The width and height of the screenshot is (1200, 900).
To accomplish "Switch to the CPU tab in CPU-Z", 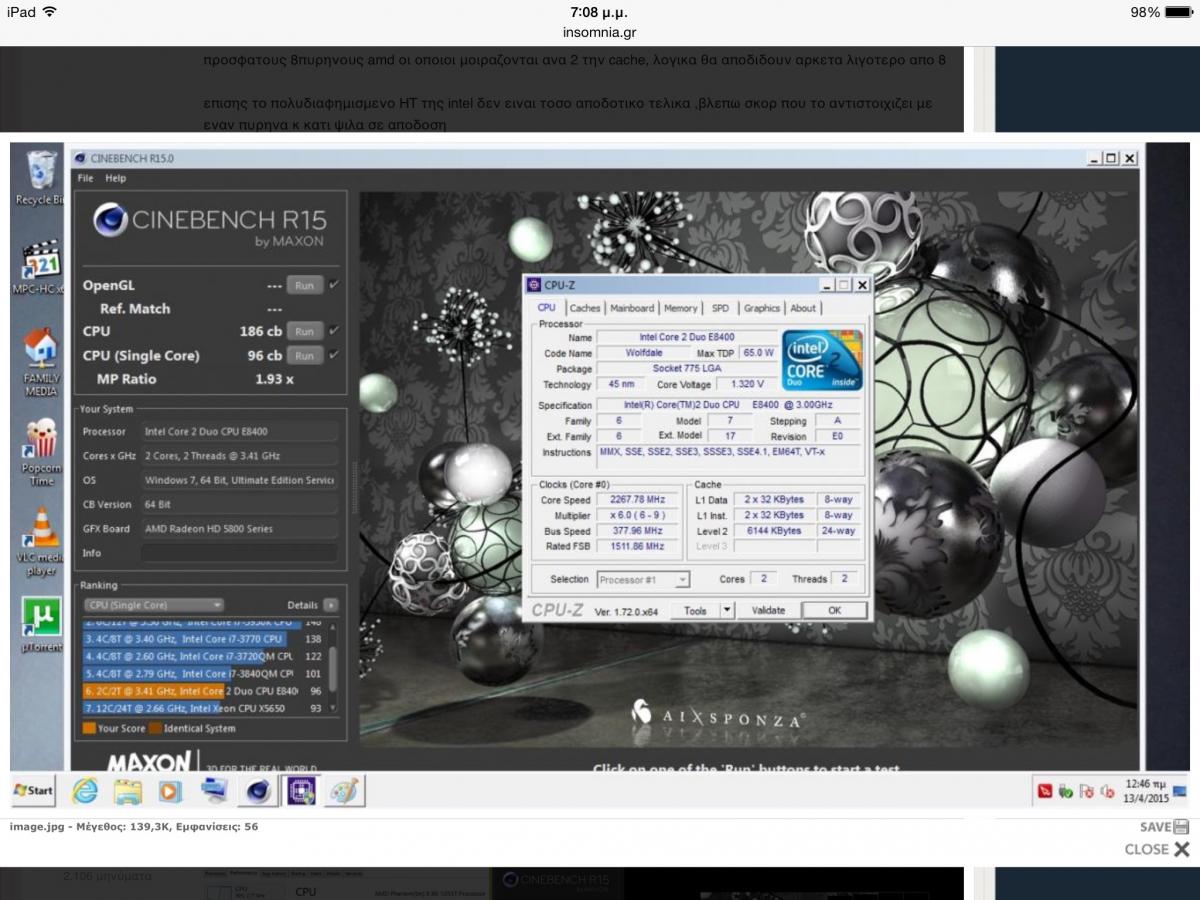I will (547, 308).
